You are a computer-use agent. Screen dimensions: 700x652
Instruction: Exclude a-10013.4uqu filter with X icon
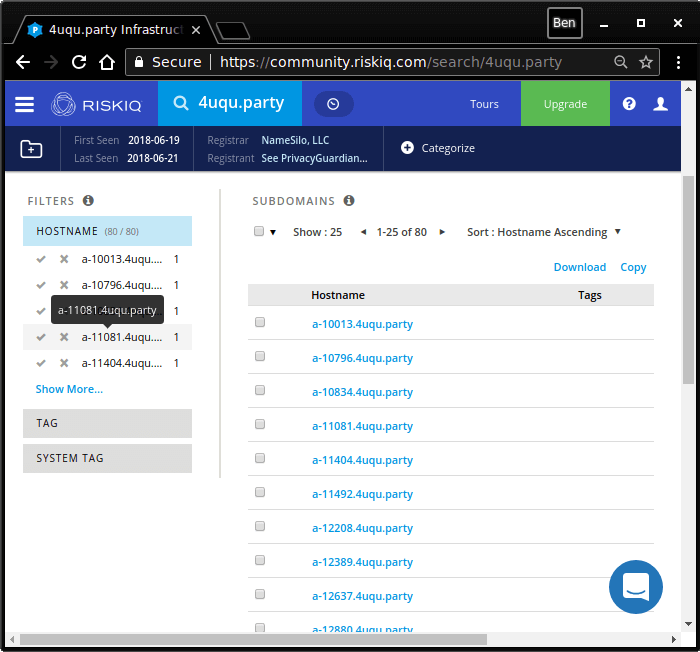(x=64, y=259)
